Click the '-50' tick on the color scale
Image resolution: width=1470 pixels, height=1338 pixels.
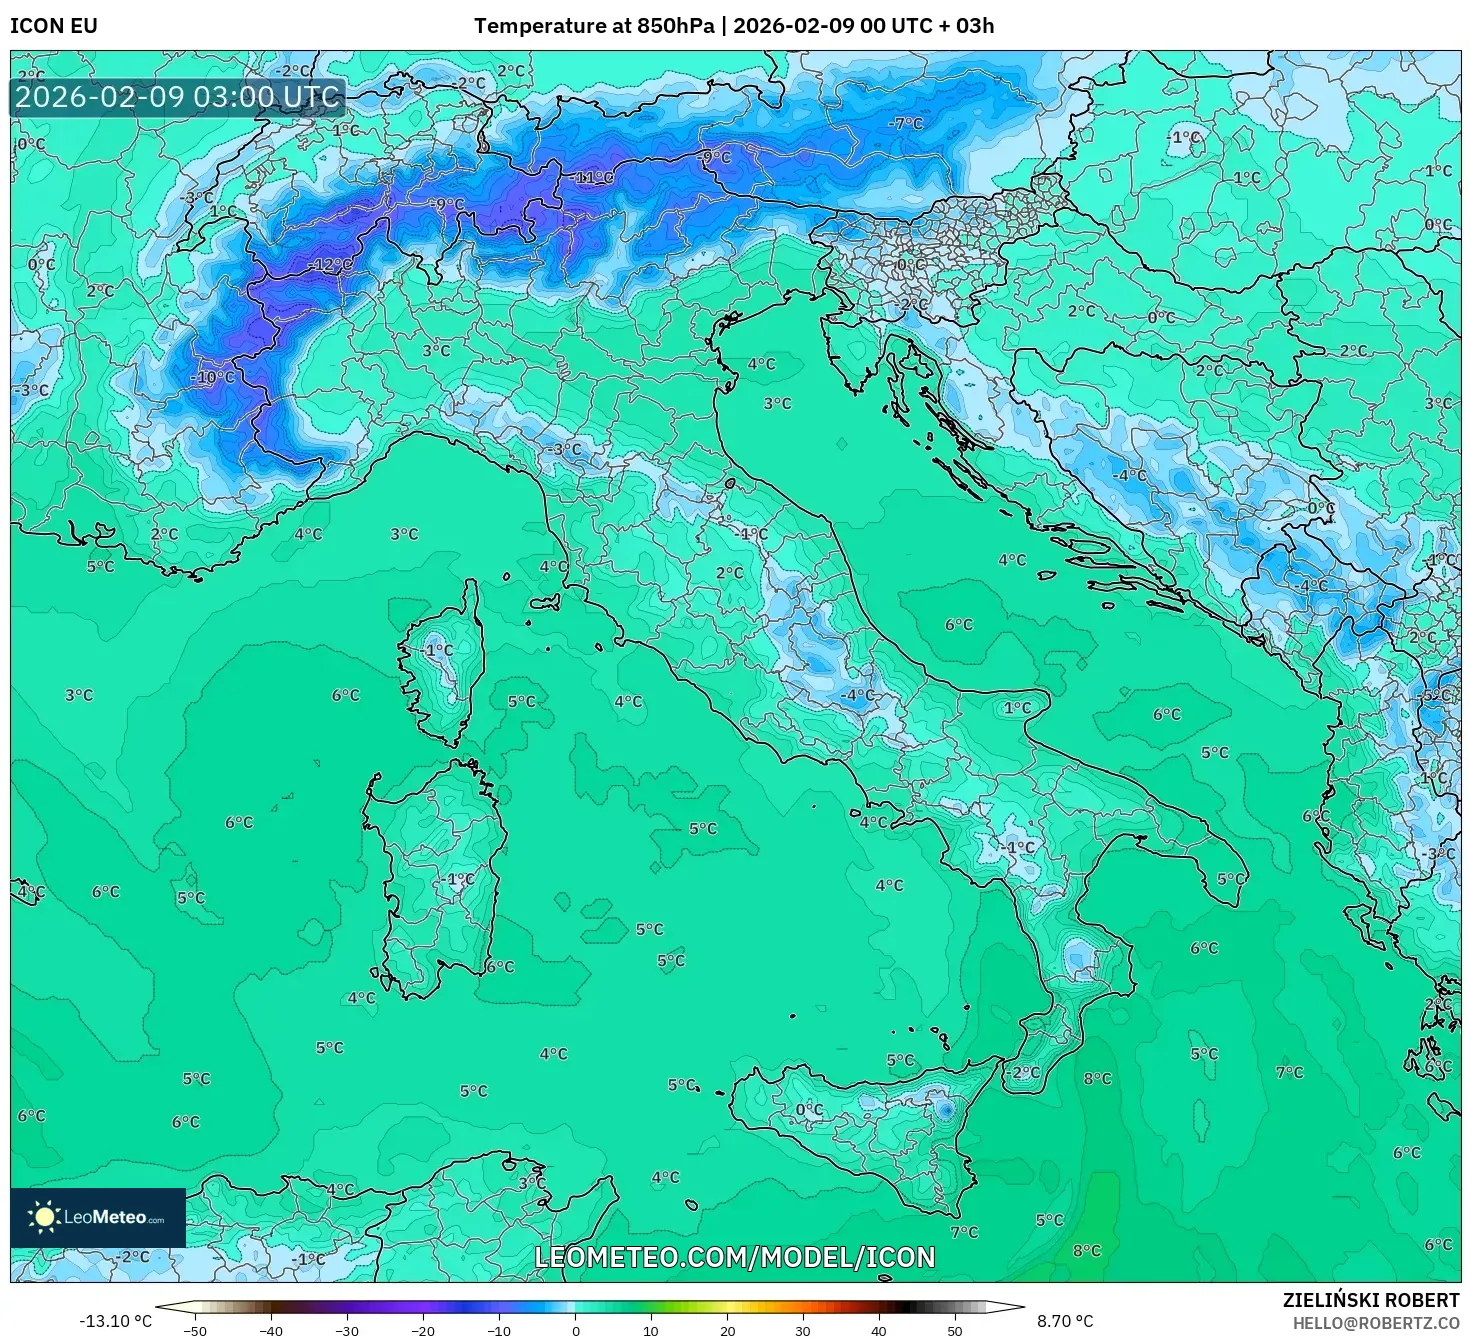[197, 1330]
